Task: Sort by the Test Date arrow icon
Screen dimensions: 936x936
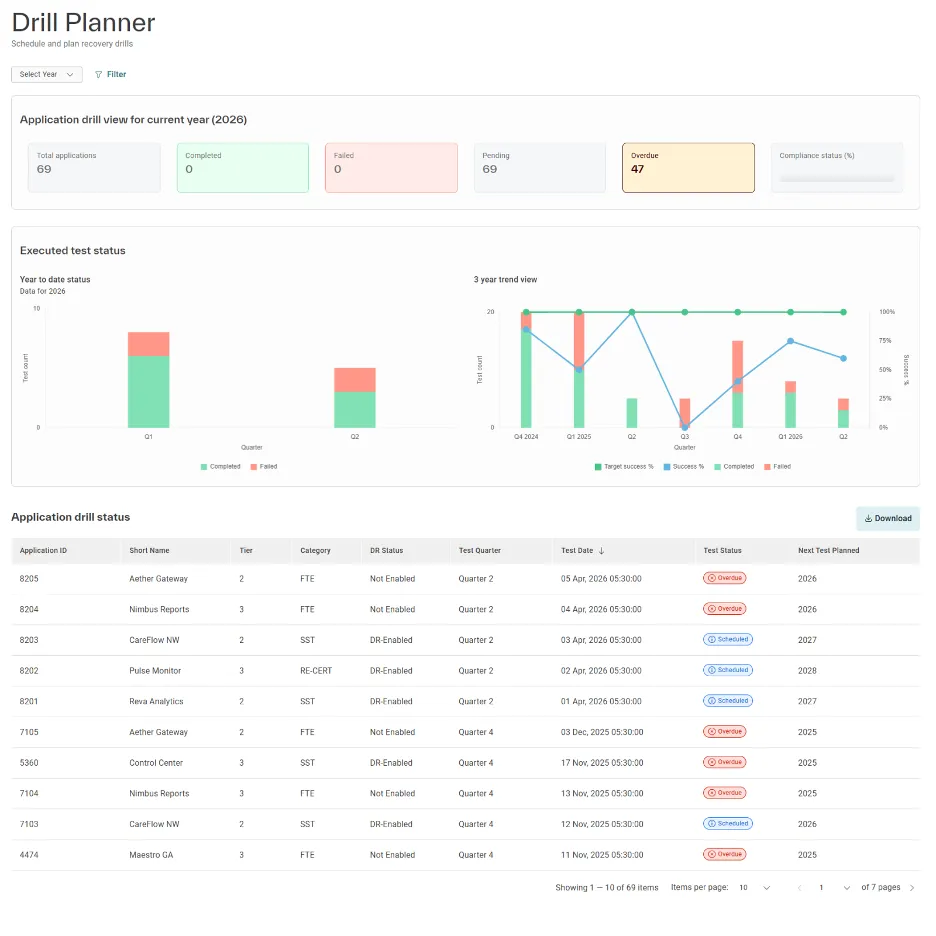Action: (x=601, y=550)
